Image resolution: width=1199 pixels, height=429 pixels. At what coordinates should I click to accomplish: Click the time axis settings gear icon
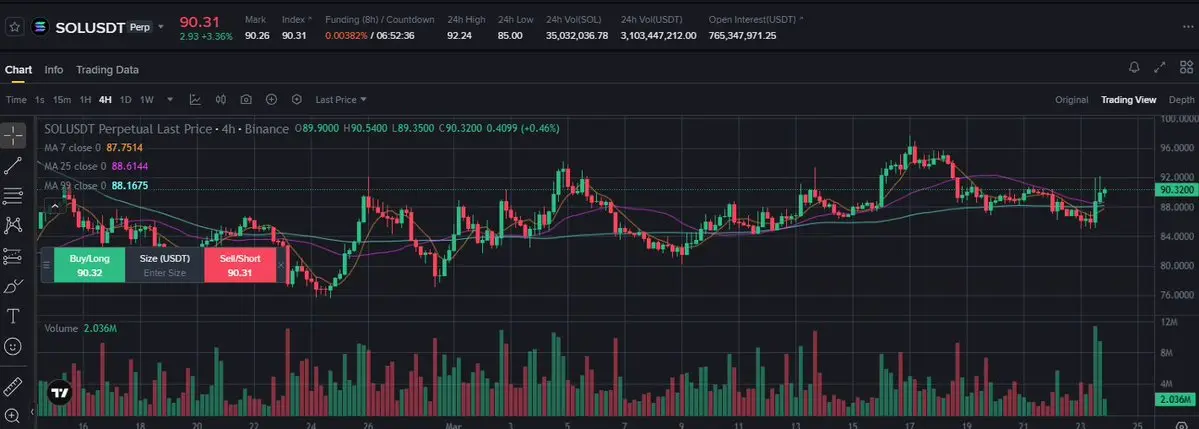[1181, 424]
